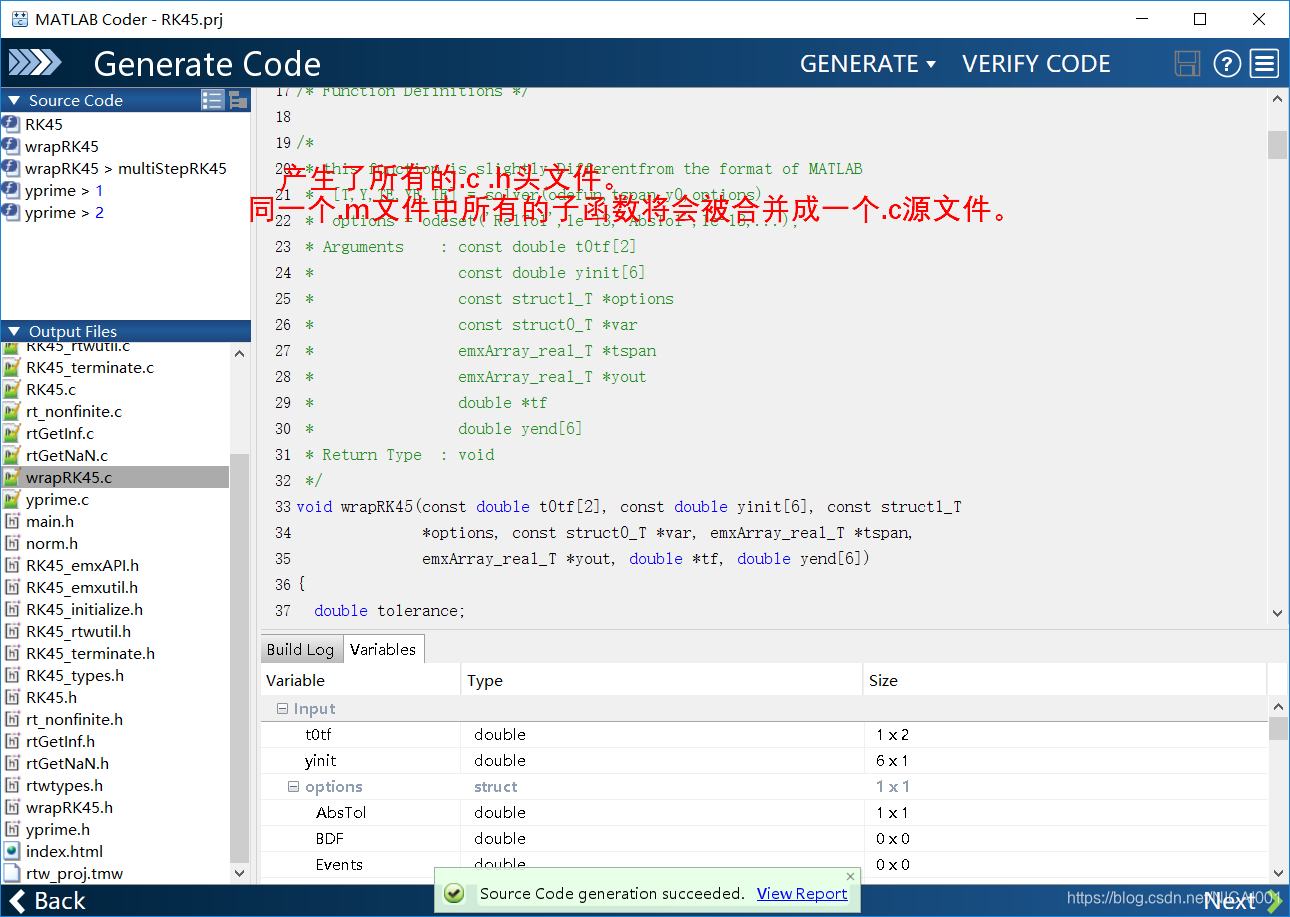1290x917 pixels.
Task: Select function icon beside RK45 source
Action: 11,124
